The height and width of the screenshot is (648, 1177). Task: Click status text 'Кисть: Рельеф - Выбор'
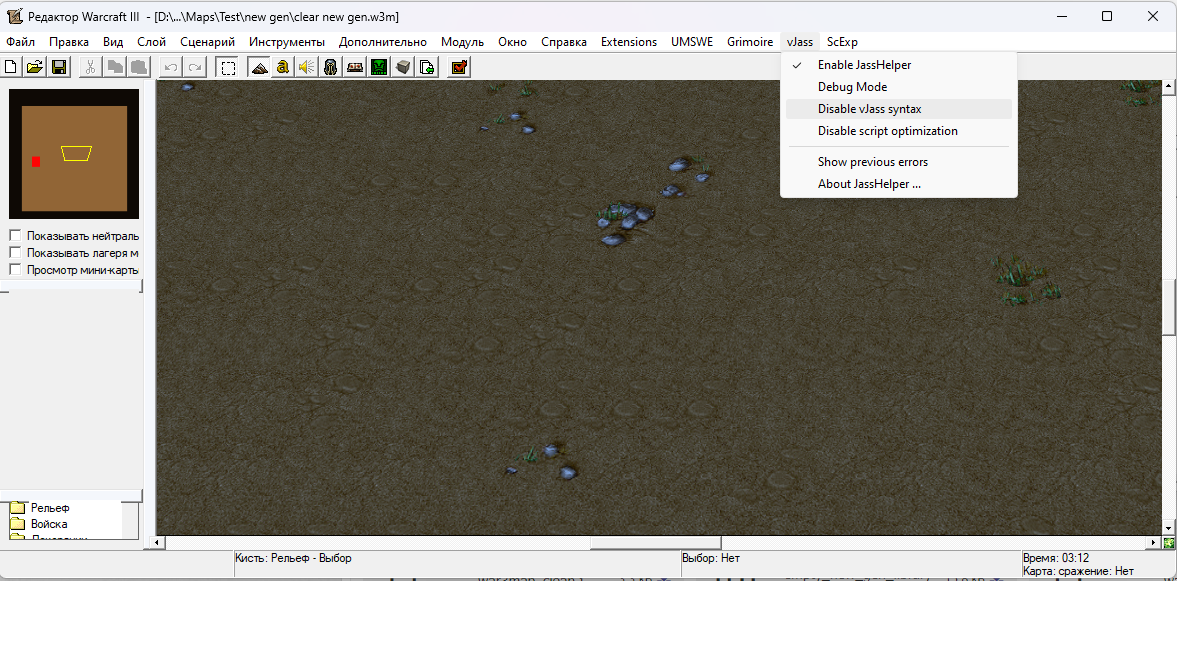tap(293, 558)
